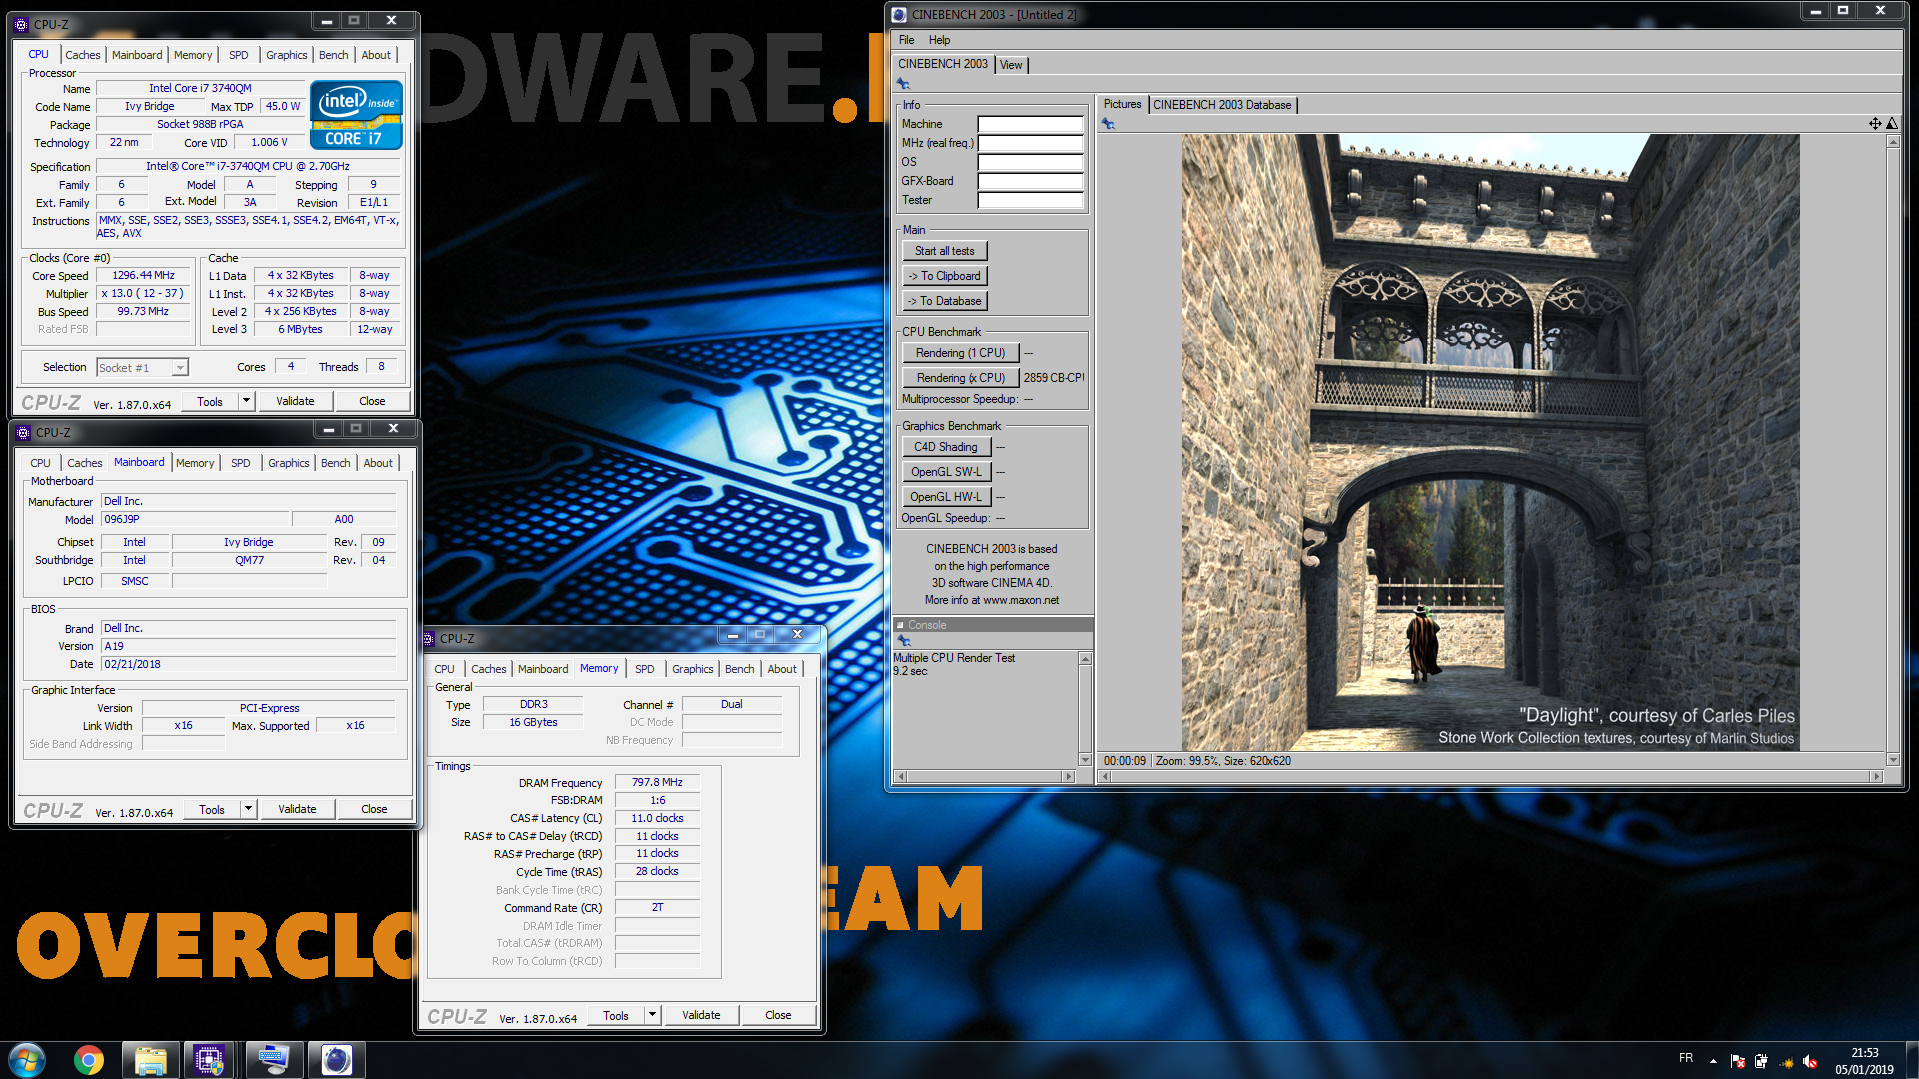1919x1079 pixels.
Task: Click the zoom triangle icon in Pictures panel
Action: point(1892,124)
